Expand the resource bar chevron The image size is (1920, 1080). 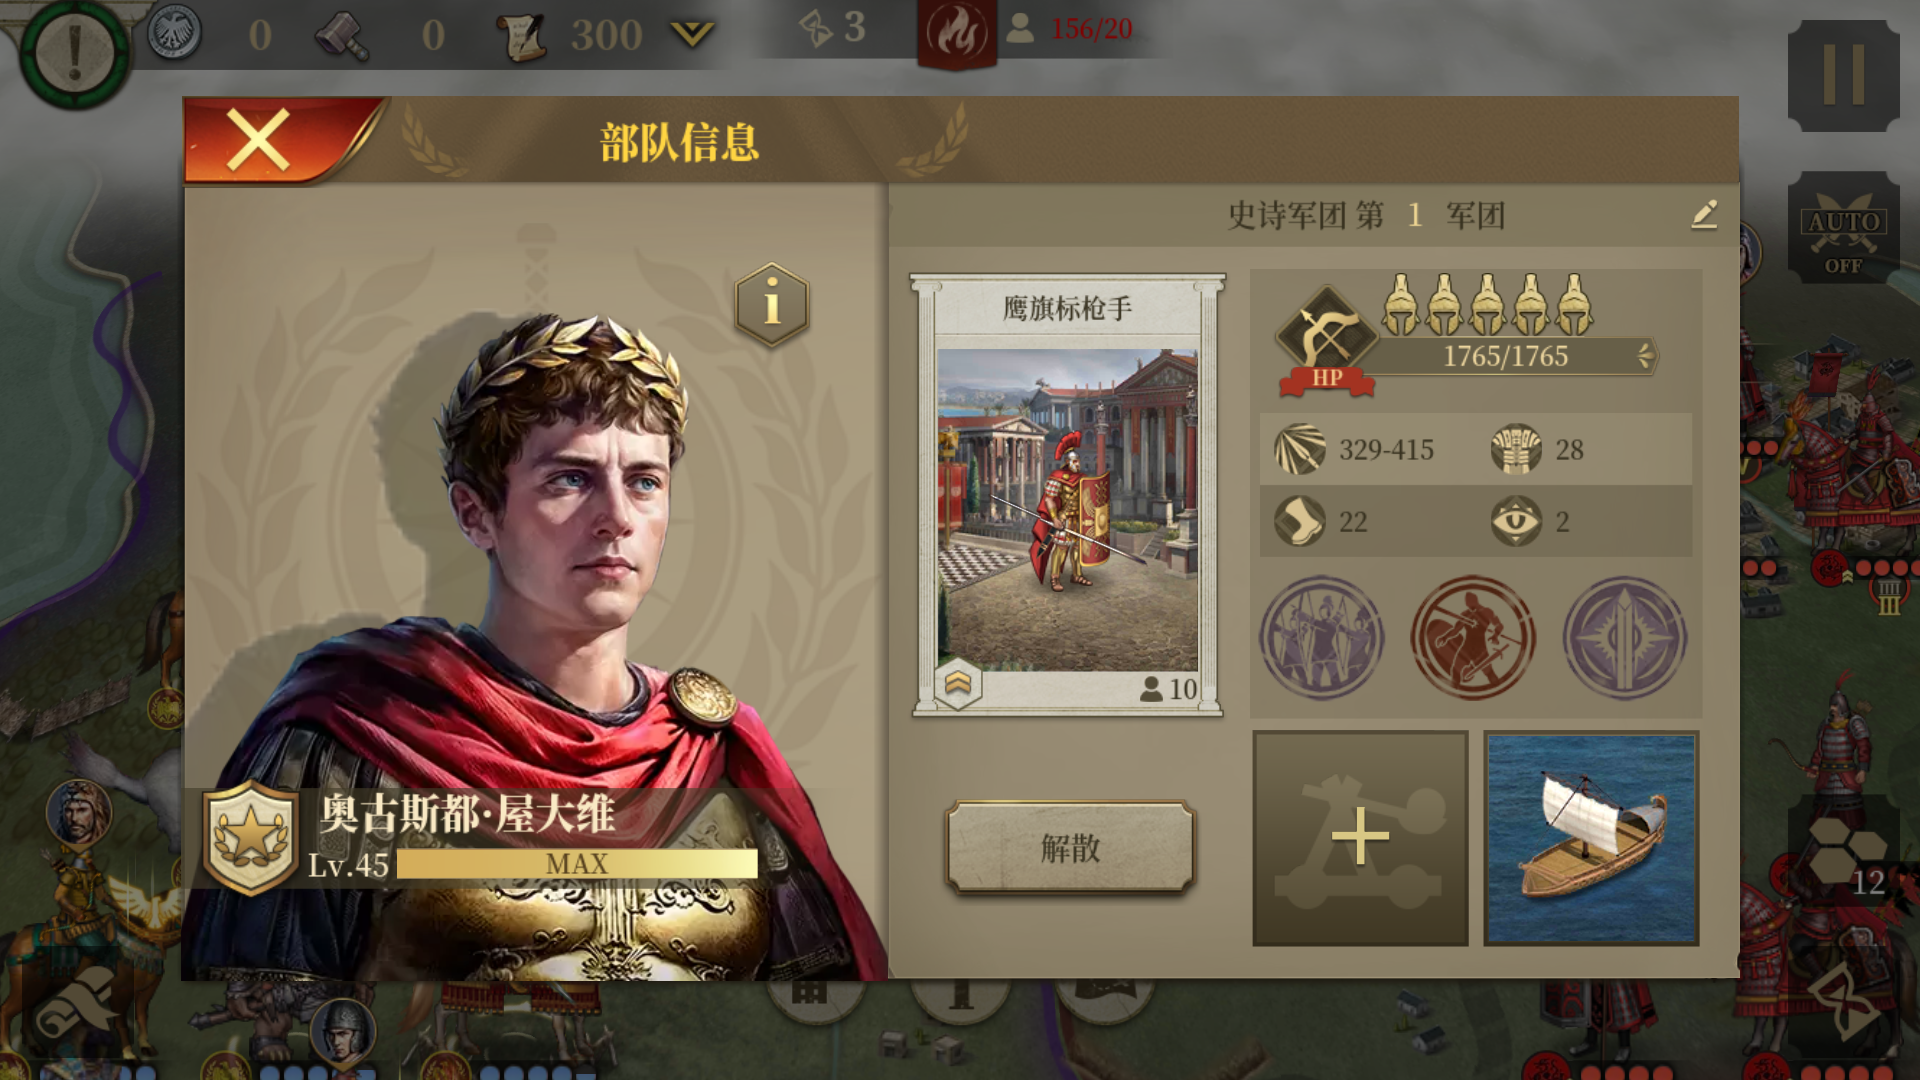(692, 35)
